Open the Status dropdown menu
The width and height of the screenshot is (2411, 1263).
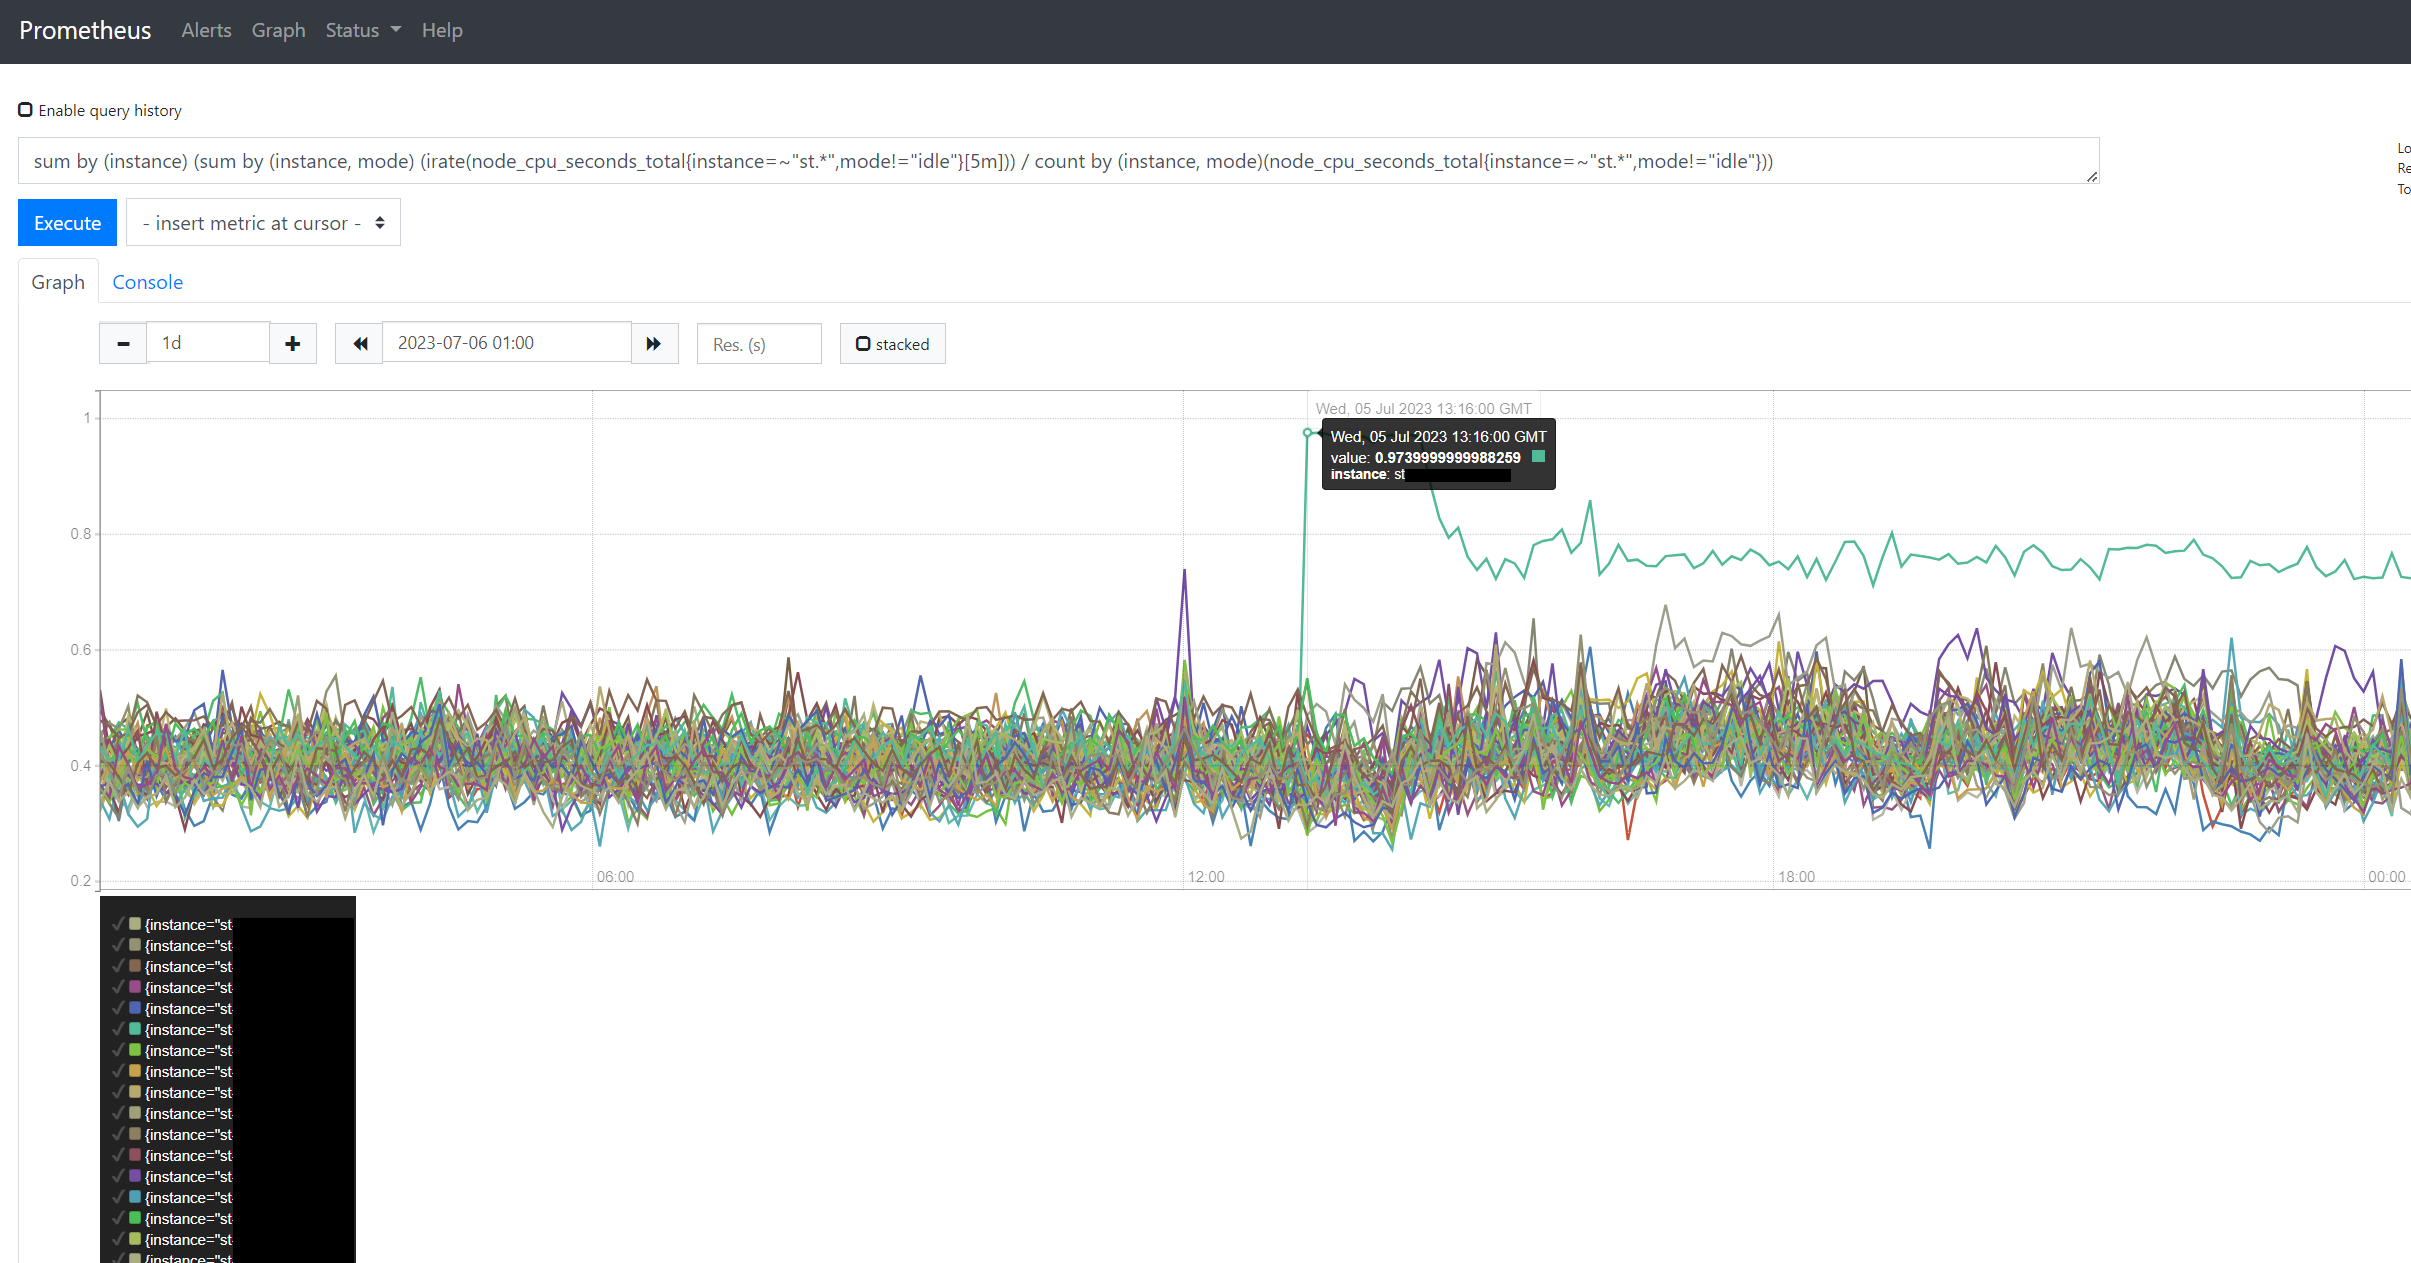coord(363,31)
